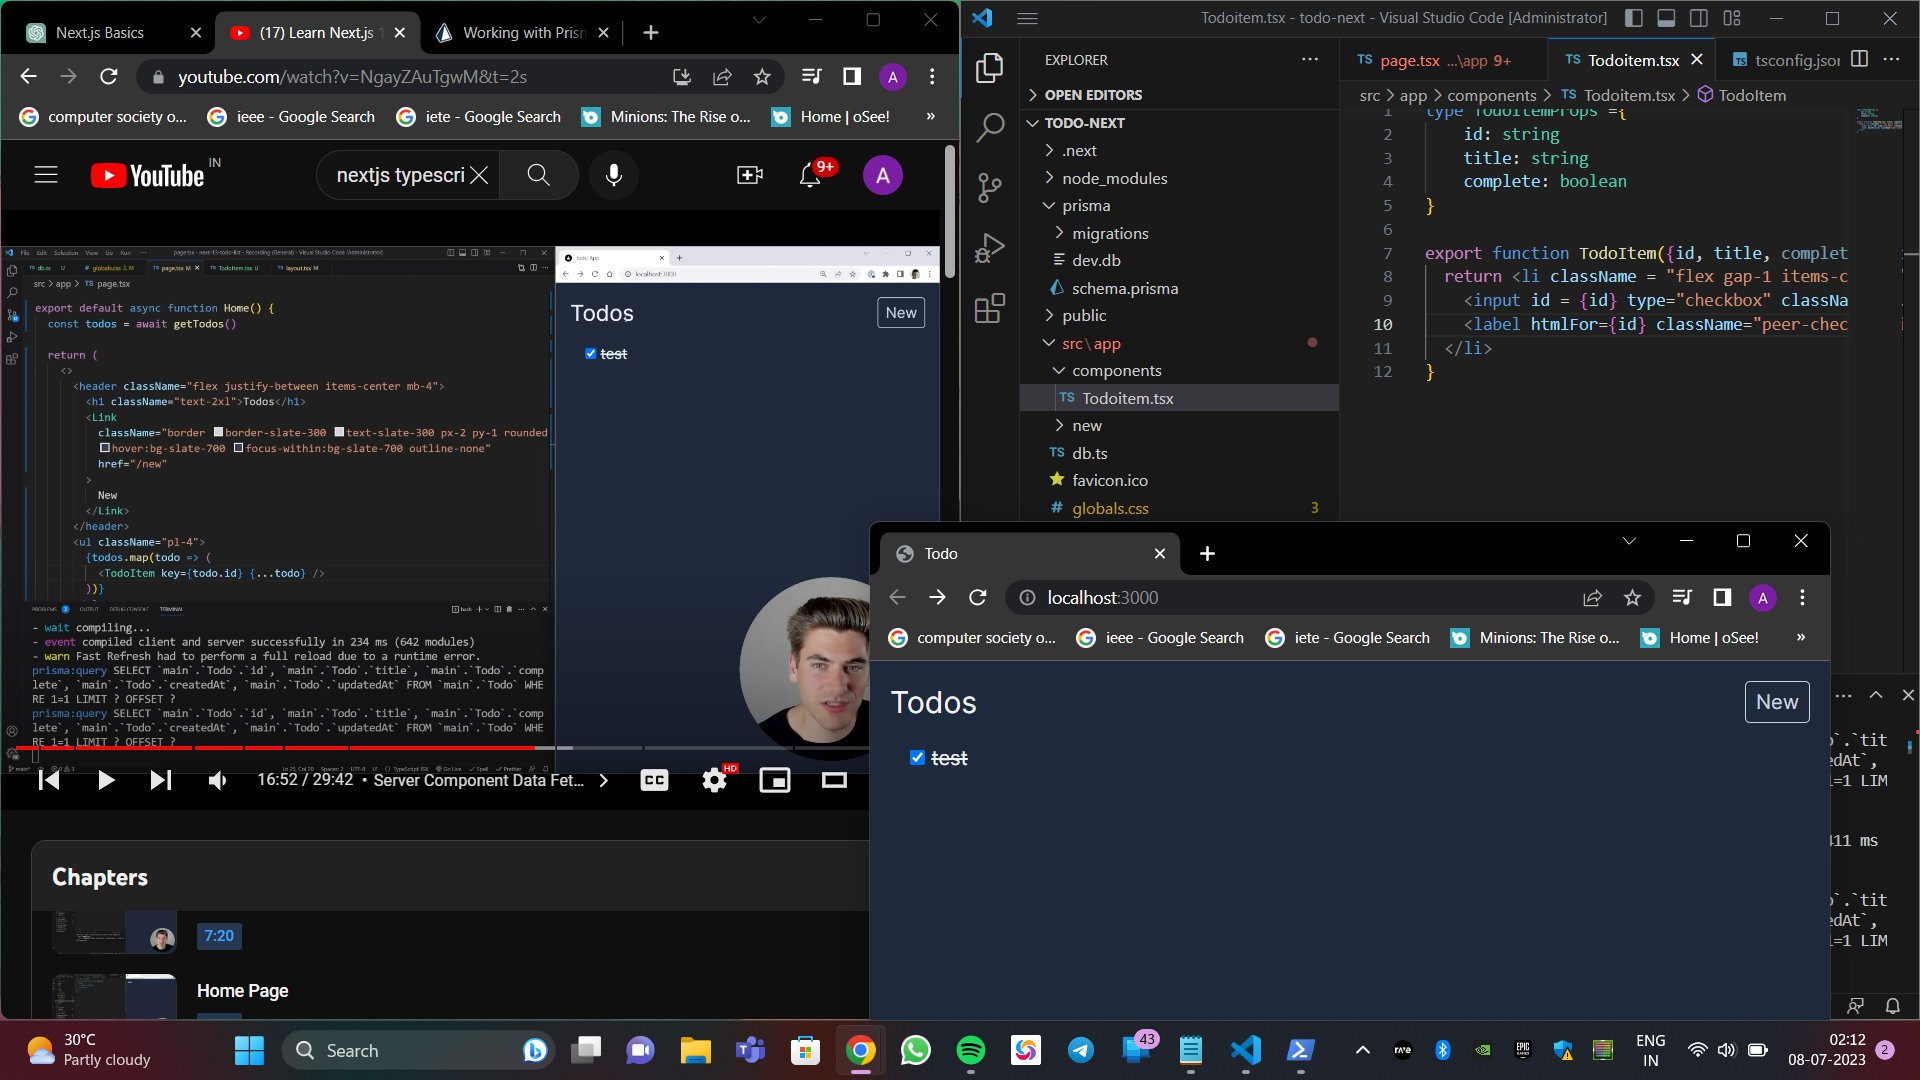1920x1080 pixels.
Task: Open the Extensions view in VS Code
Action: click(989, 309)
